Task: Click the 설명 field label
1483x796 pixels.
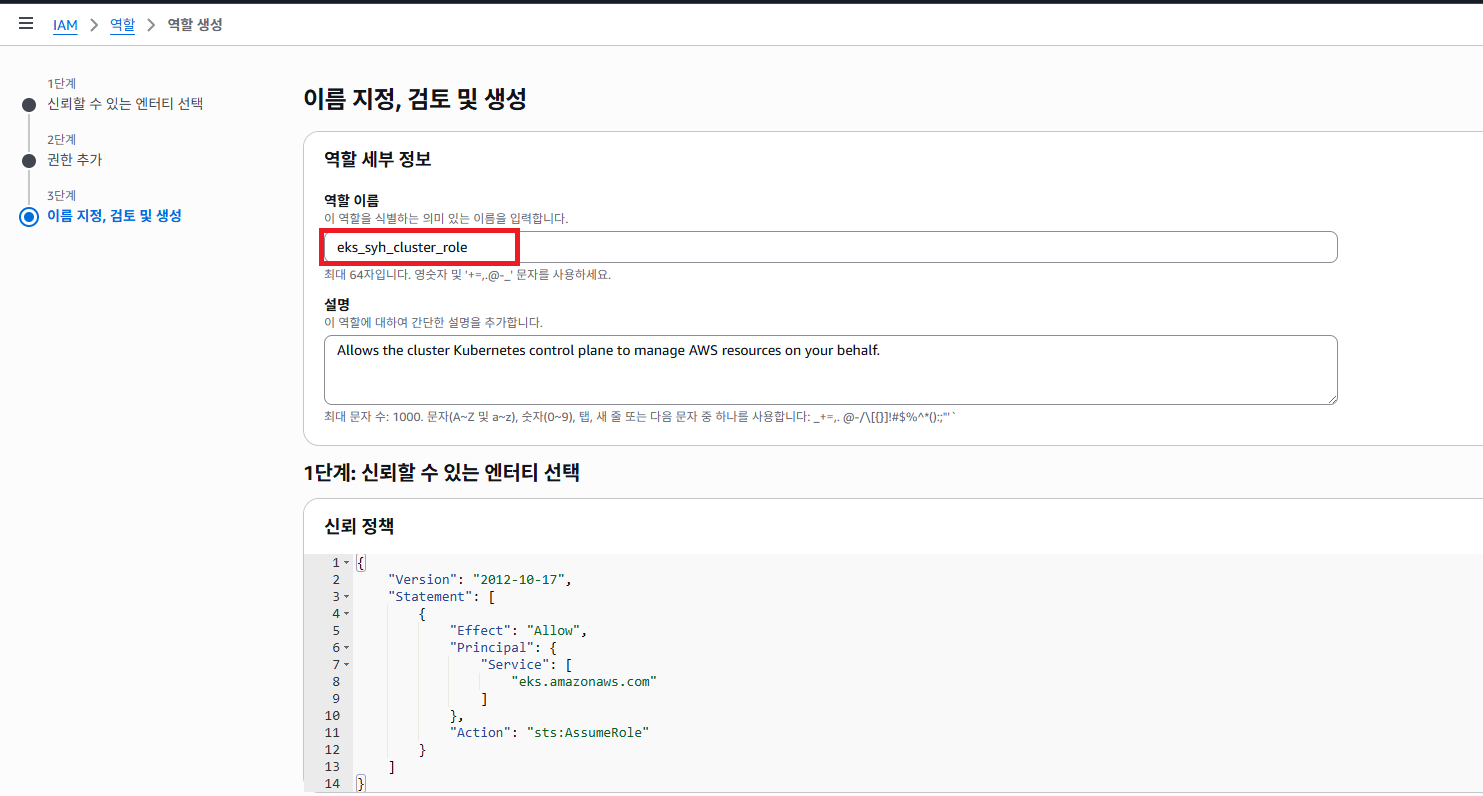Action: (x=337, y=305)
